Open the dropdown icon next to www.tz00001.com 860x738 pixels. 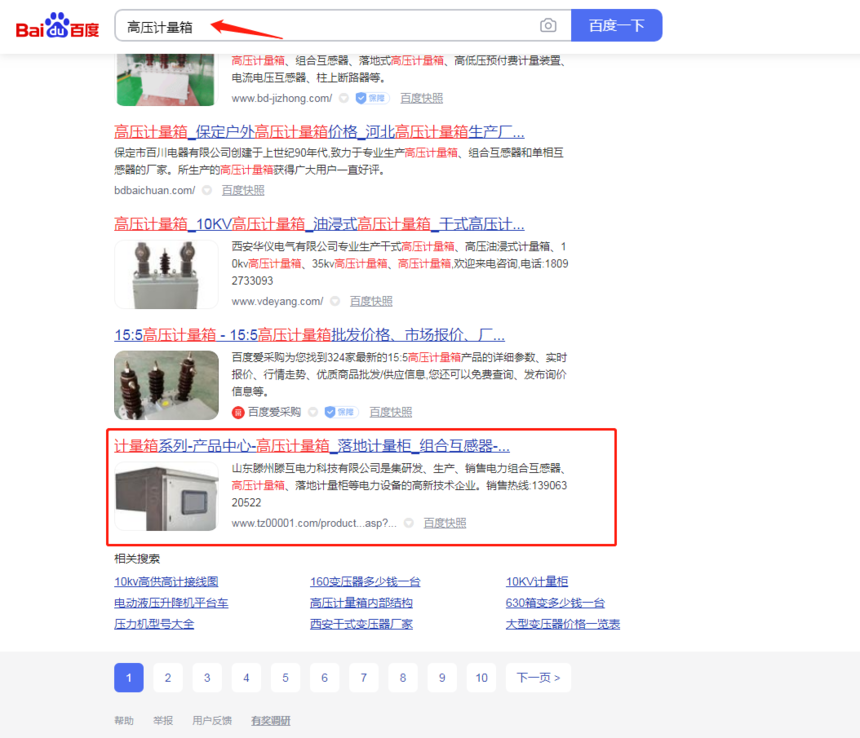pos(409,523)
